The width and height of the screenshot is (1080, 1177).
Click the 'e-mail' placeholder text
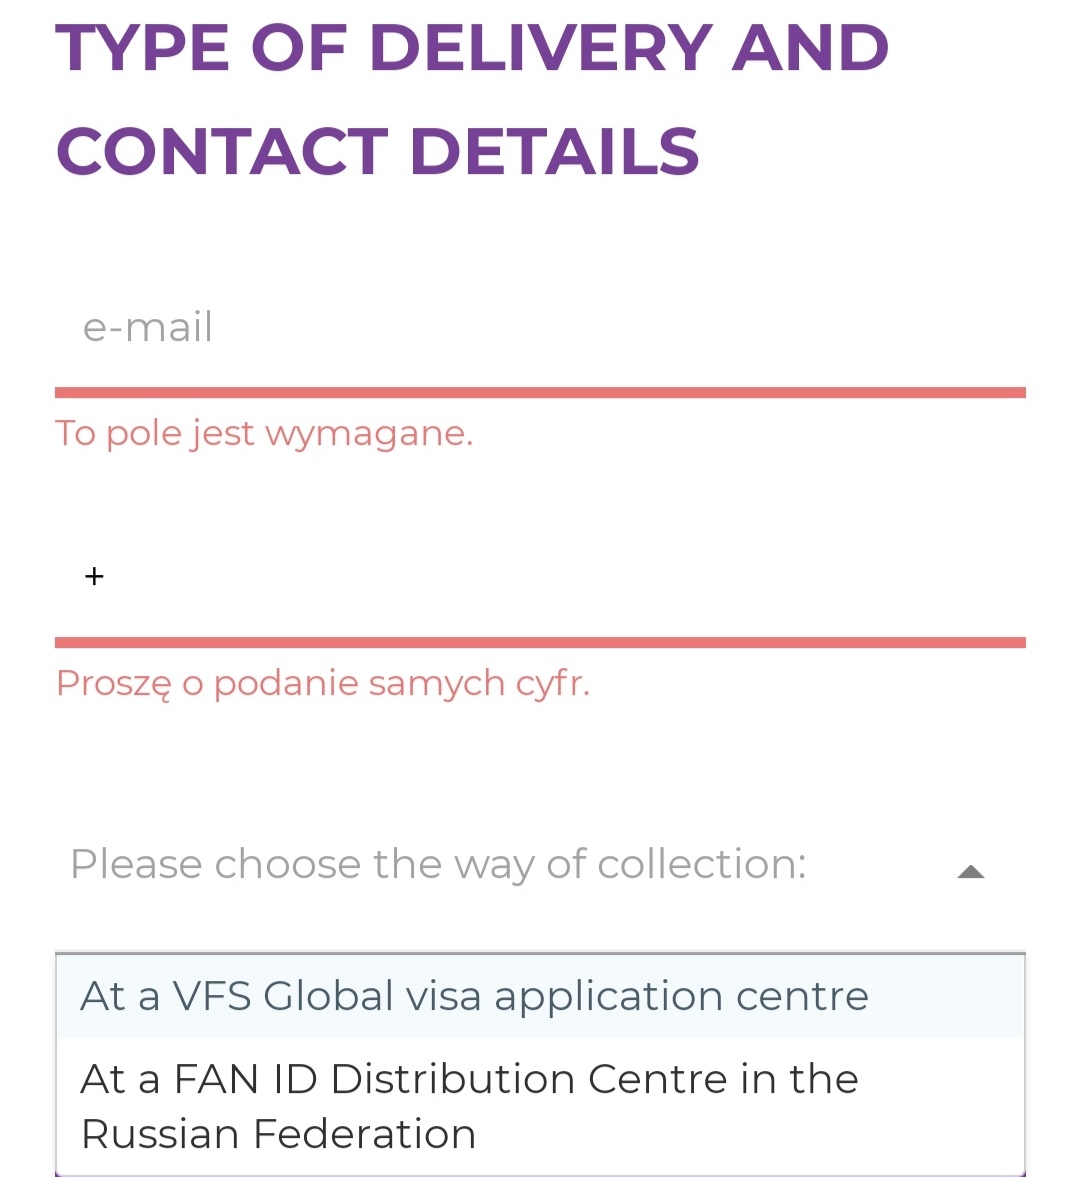(148, 327)
